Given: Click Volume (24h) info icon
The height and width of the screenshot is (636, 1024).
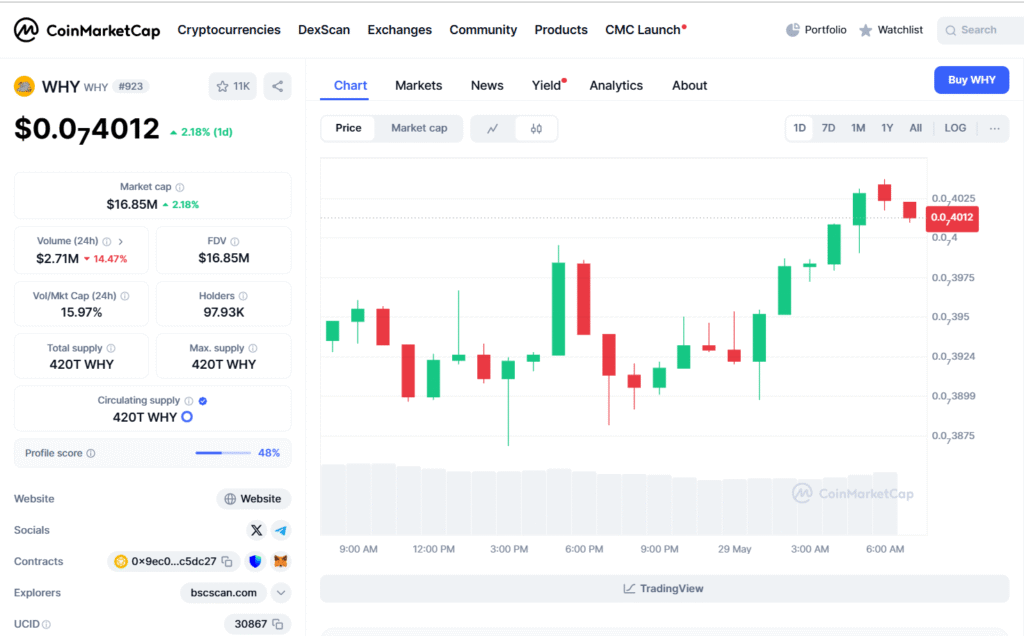Looking at the screenshot, I should (x=106, y=242).
